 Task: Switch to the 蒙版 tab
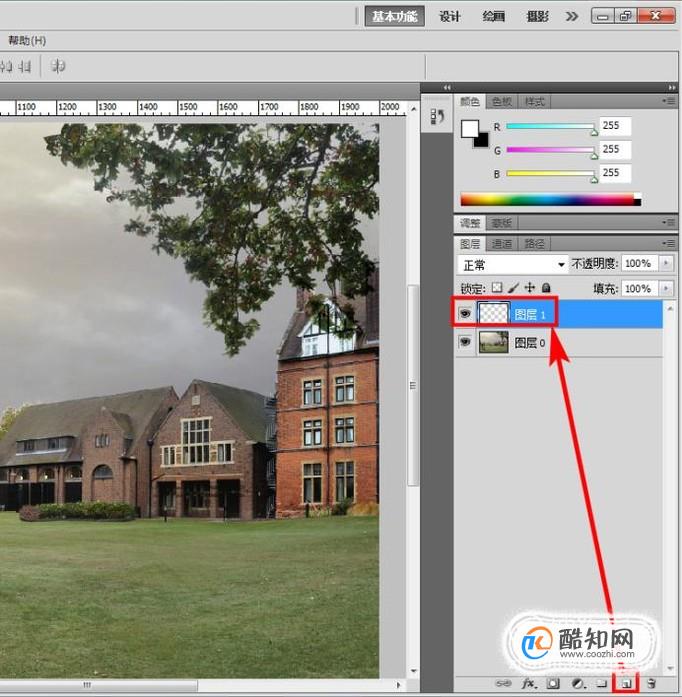pyautogui.click(x=502, y=223)
